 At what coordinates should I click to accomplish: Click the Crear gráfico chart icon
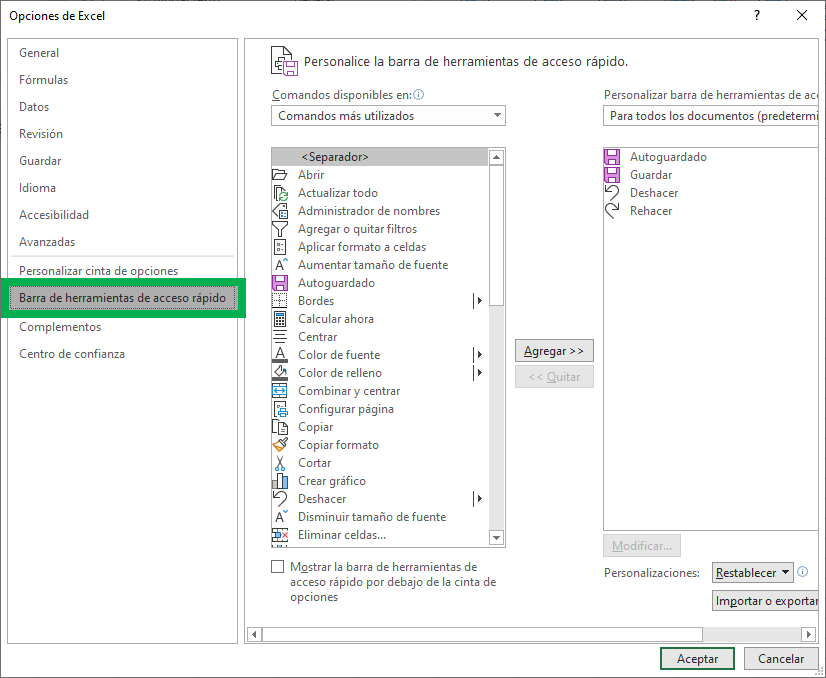280,480
